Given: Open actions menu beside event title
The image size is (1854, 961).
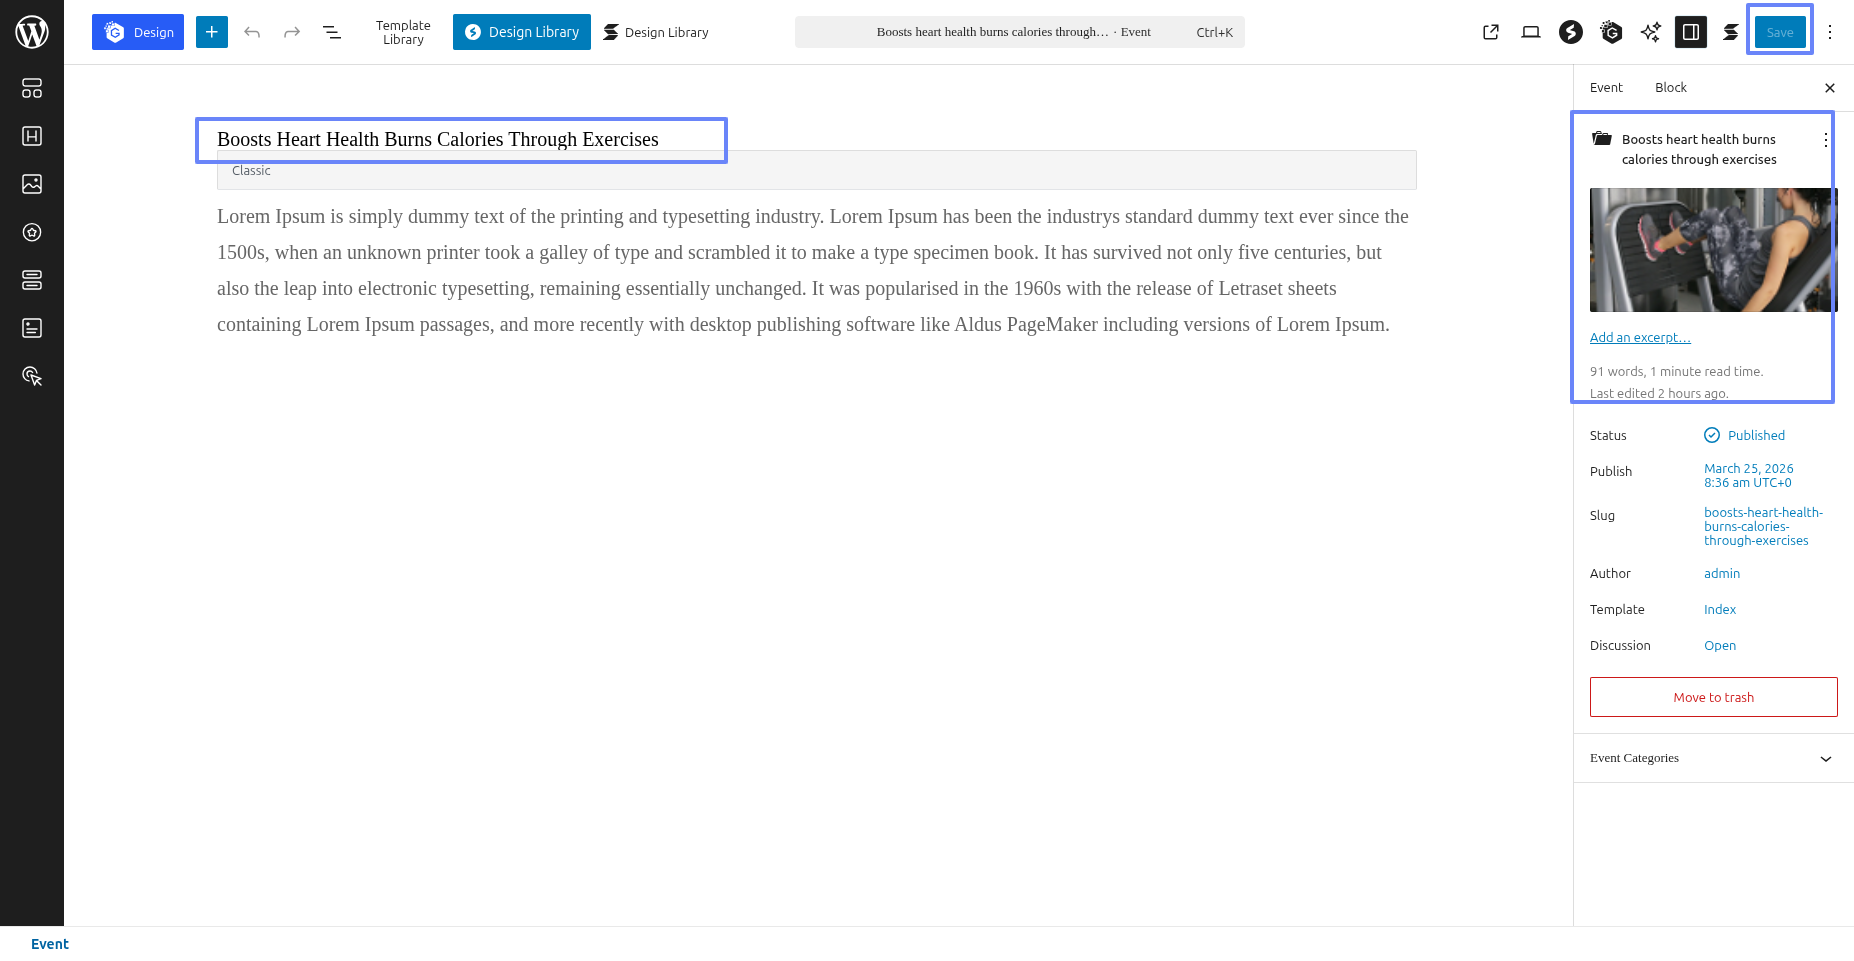Looking at the screenshot, I should click(x=1825, y=140).
